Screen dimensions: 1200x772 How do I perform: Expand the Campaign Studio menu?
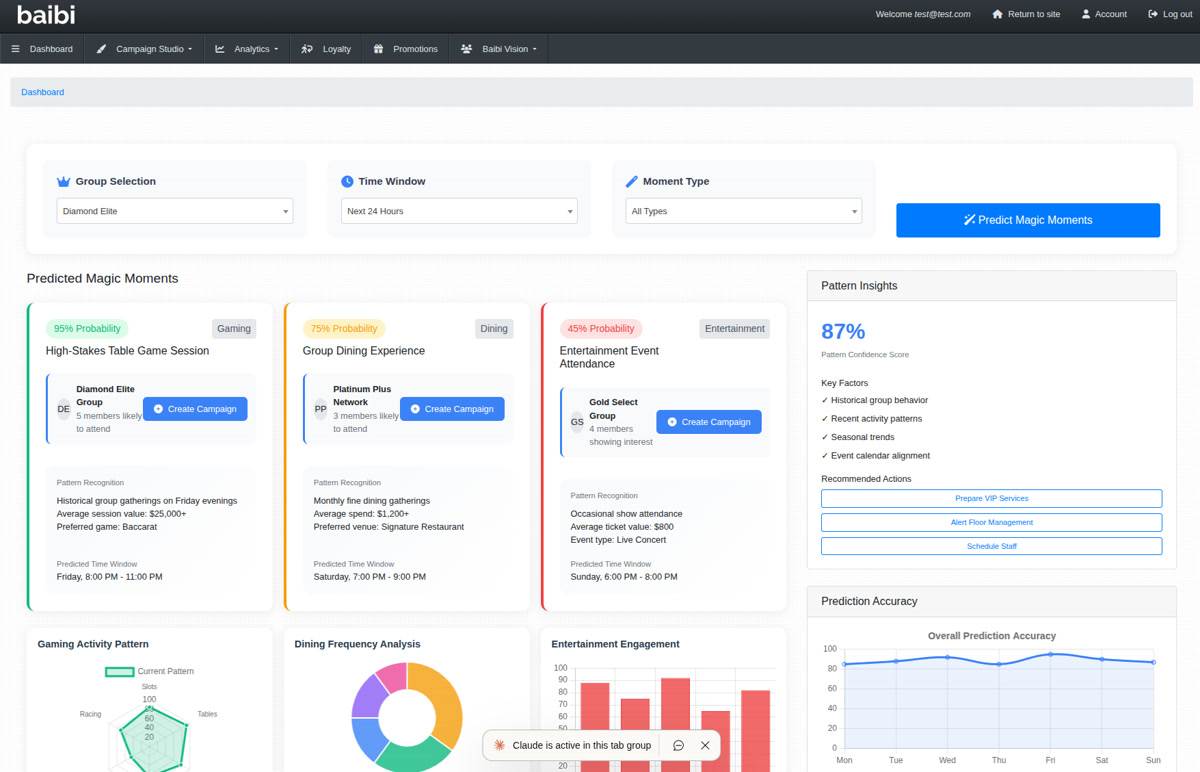pyautogui.click(x=145, y=49)
